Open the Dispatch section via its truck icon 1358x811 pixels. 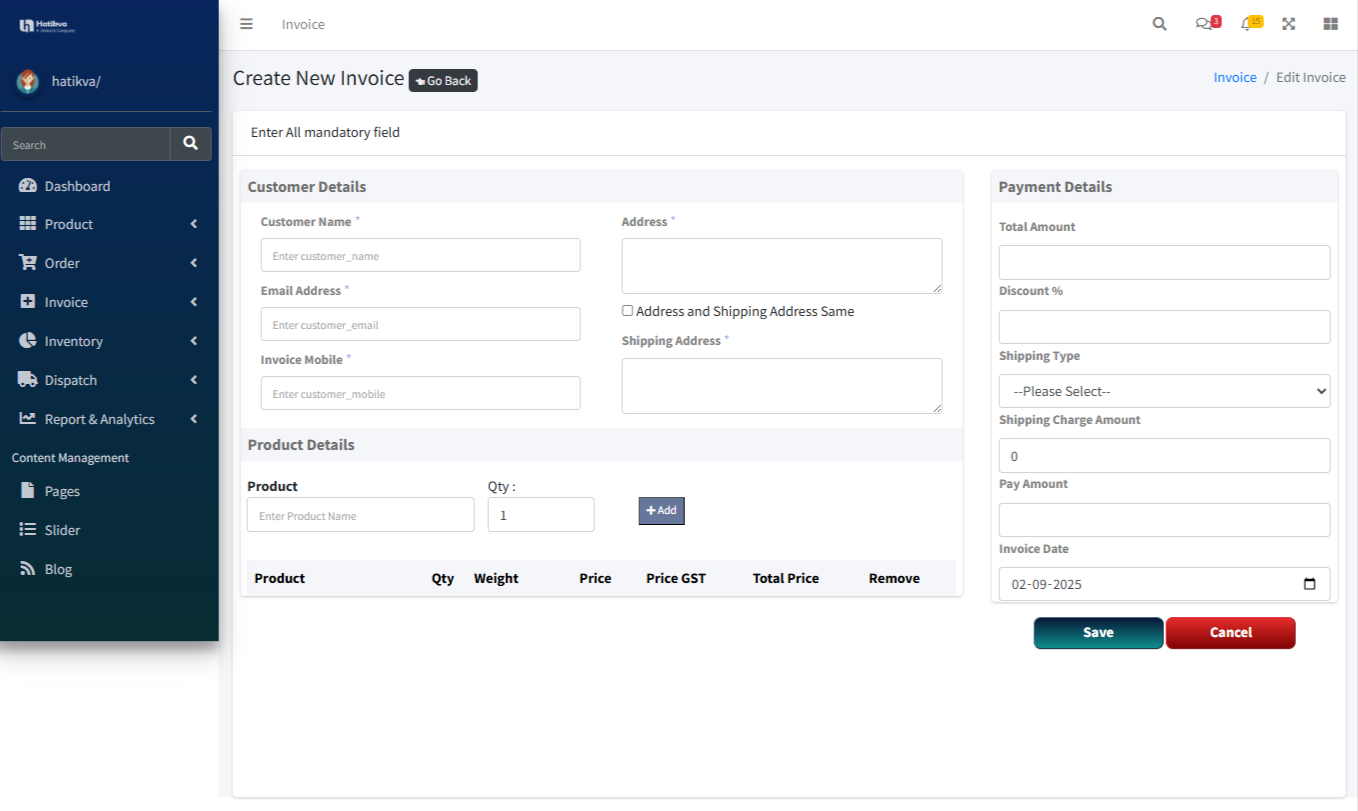click(x=27, y=379)
